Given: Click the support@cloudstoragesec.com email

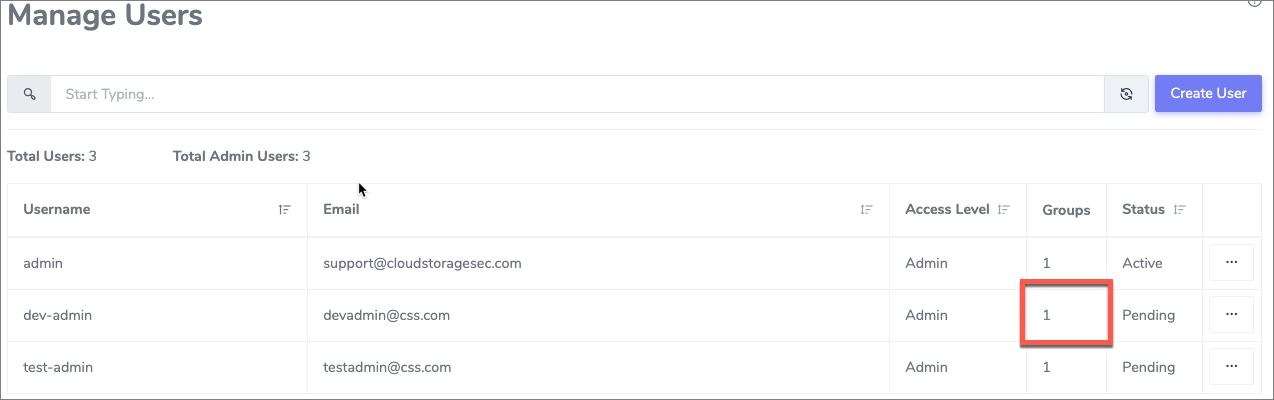Looking at the screenshot, I should click(422, 263).
